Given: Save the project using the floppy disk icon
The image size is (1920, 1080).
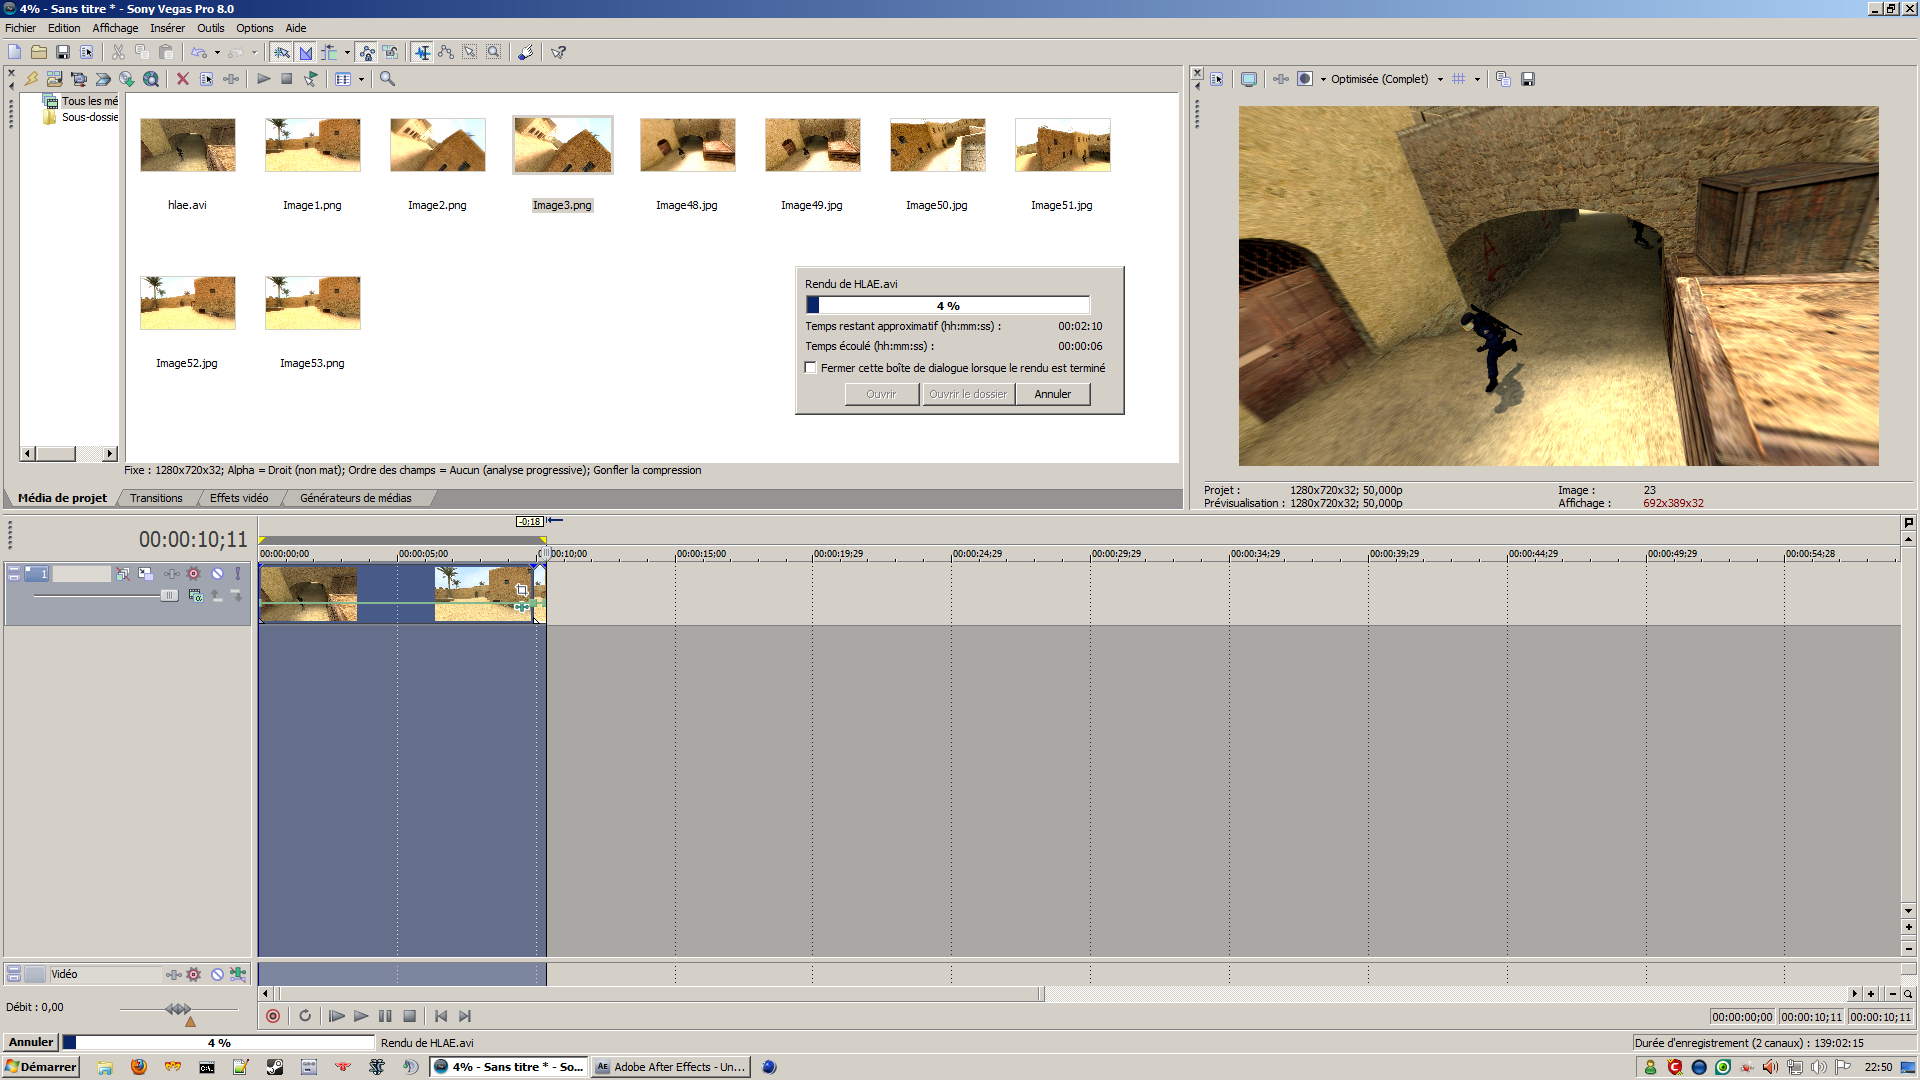Looking at the screenshot, I should (x=63, y=52).
